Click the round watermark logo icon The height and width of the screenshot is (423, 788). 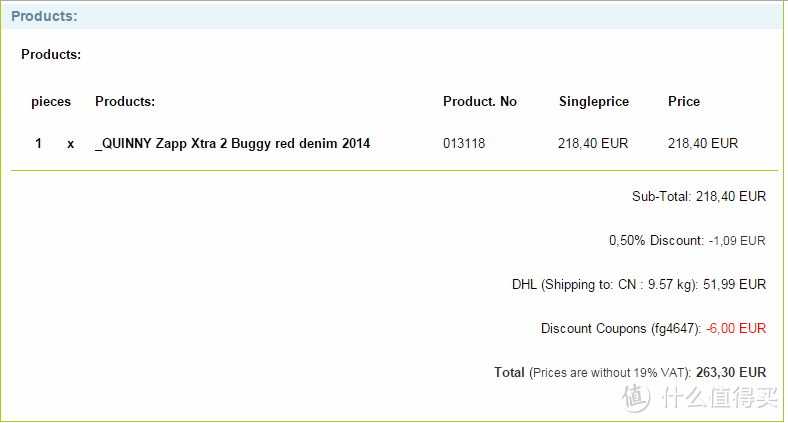636,394
